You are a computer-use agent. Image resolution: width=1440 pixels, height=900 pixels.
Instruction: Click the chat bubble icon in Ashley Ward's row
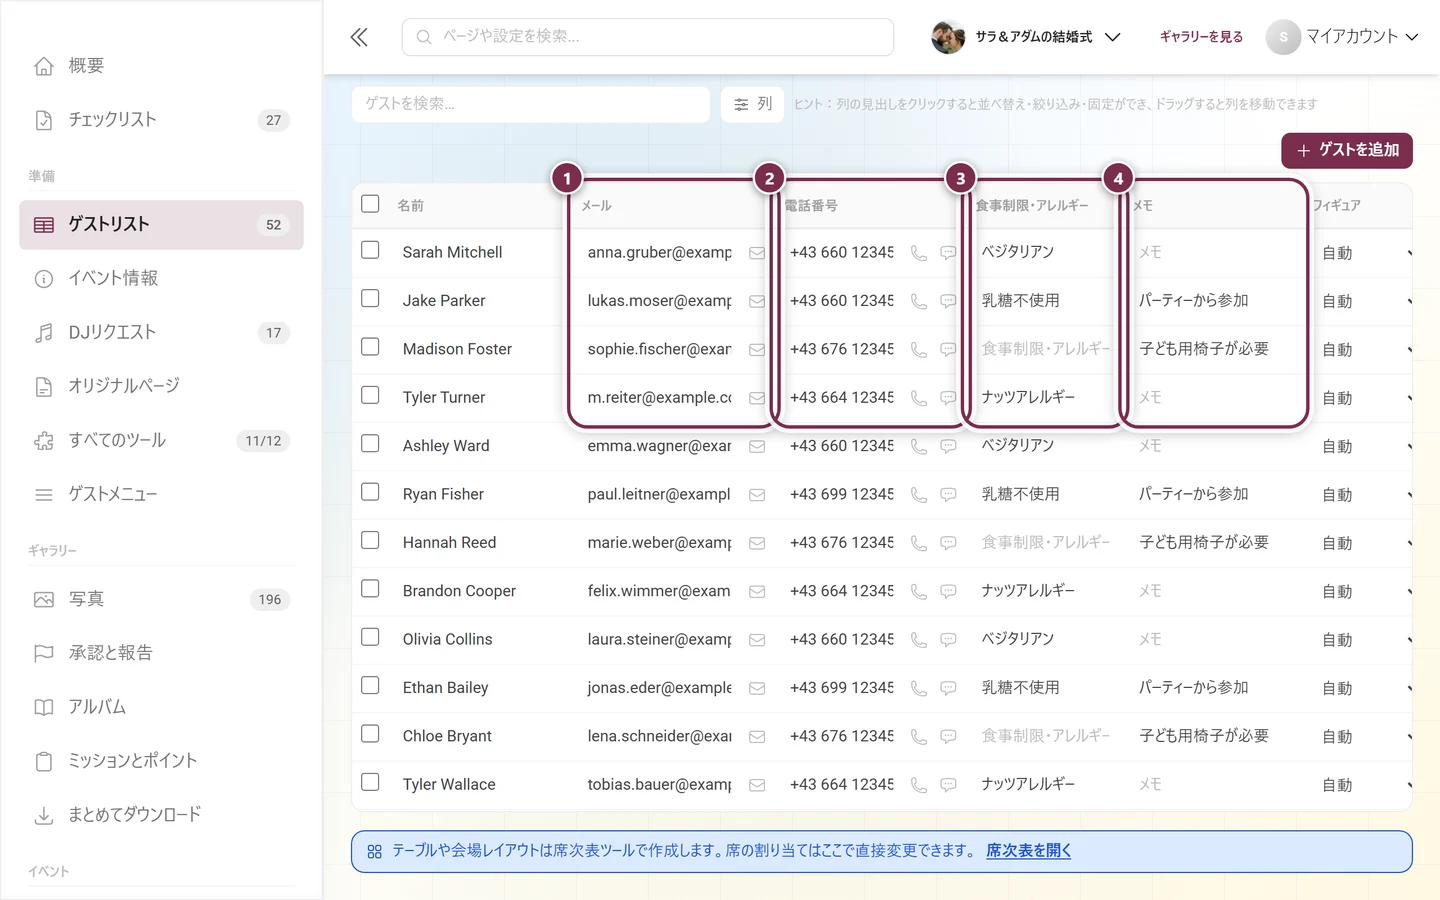(x=948, y=446)
